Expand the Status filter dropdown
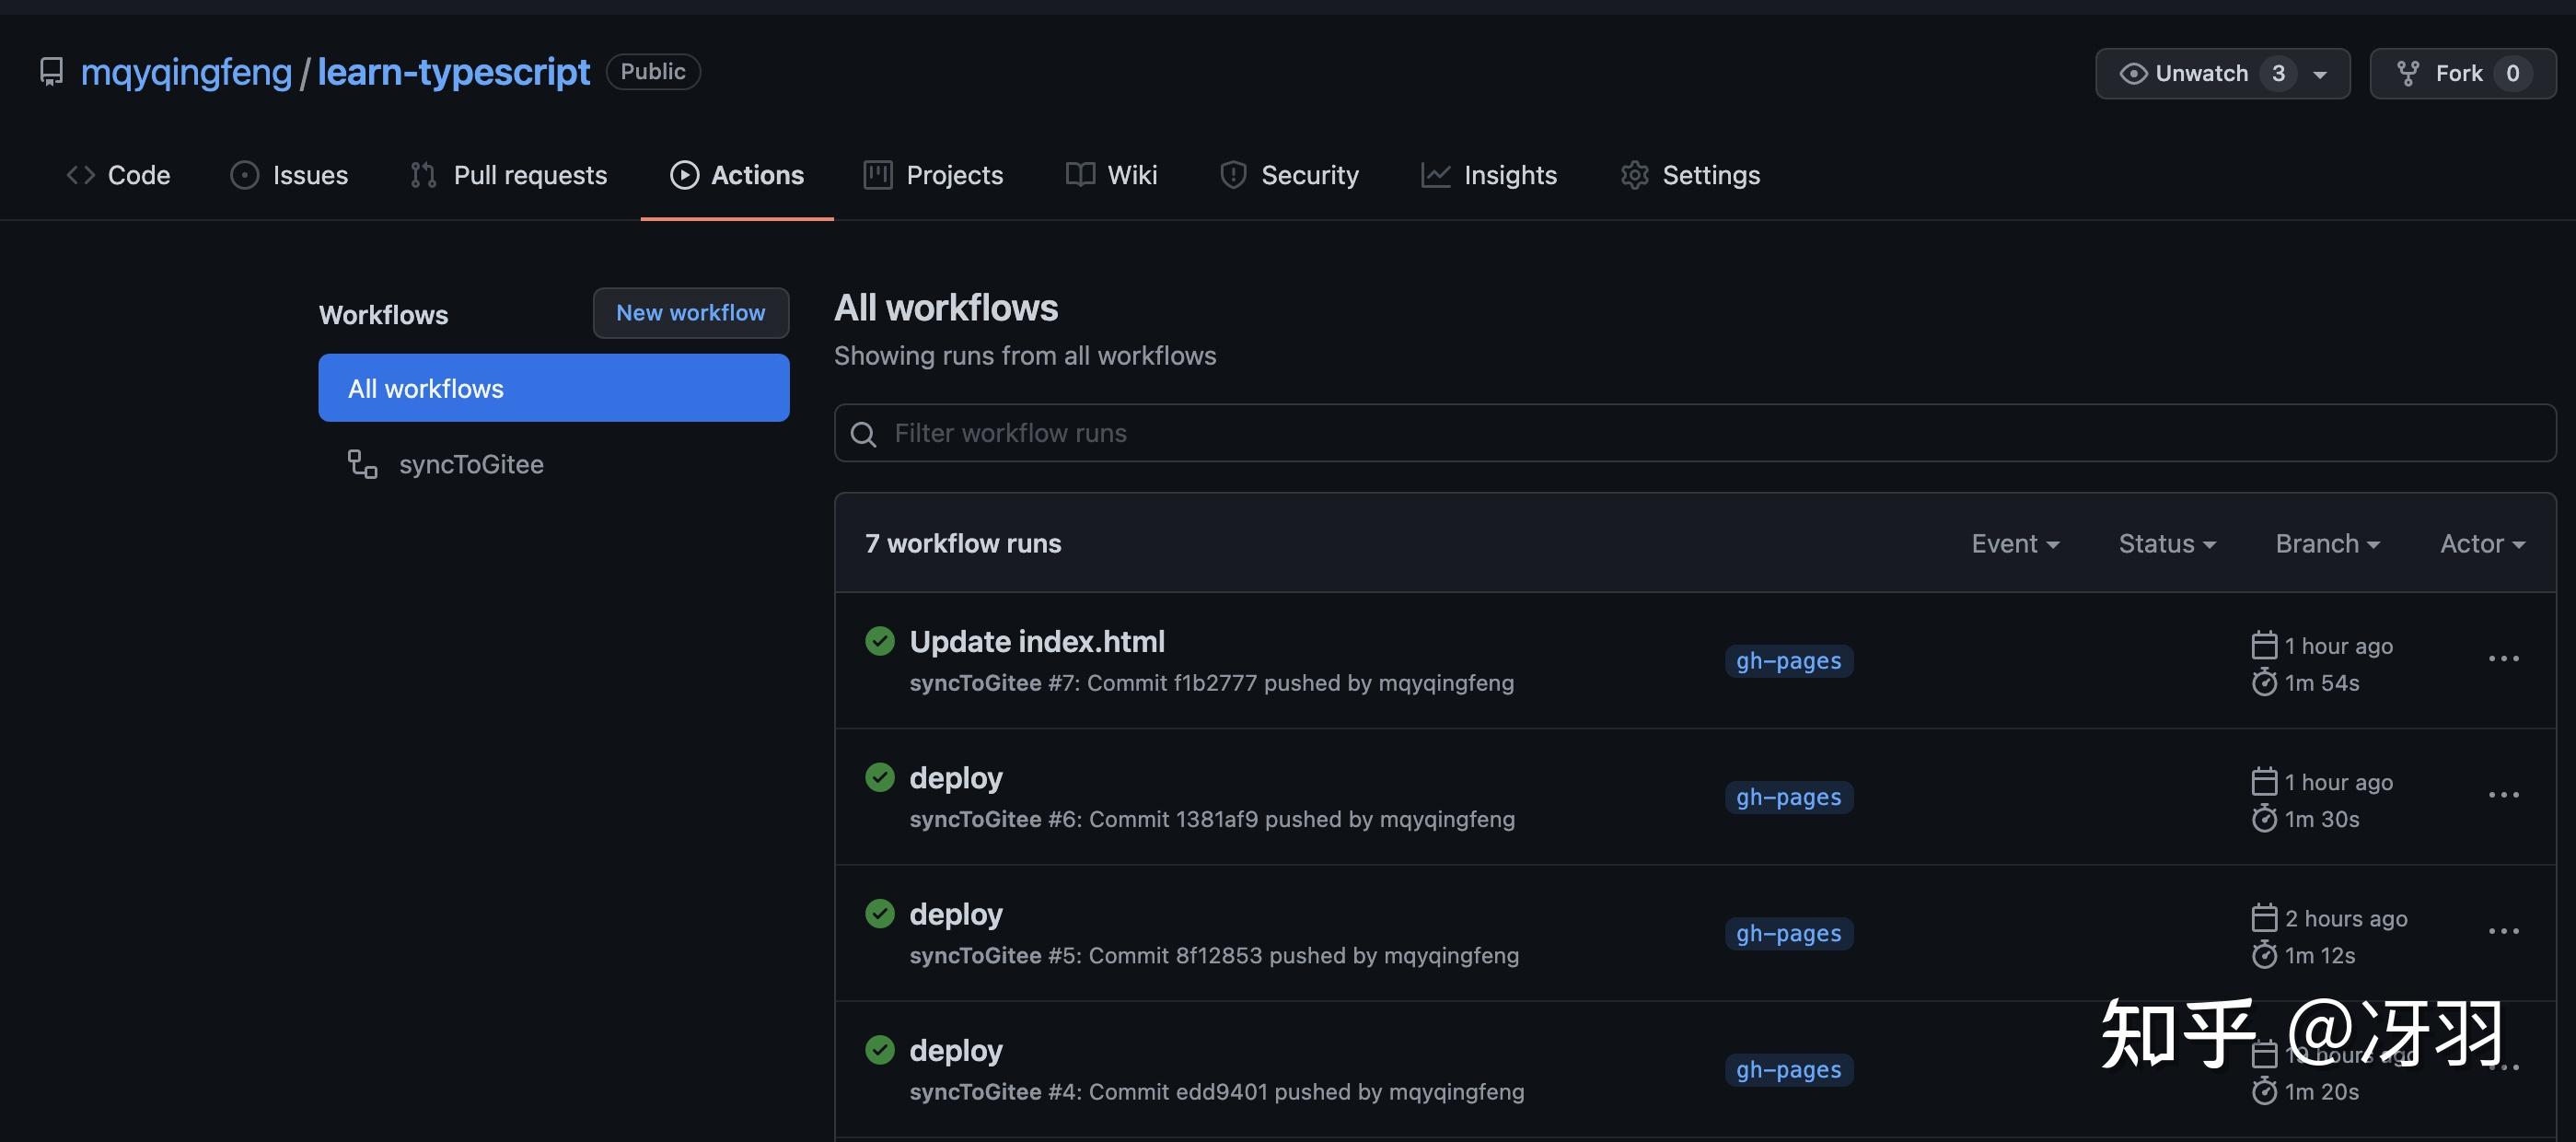2576x1142 pixels. [x=2167, y=543]
